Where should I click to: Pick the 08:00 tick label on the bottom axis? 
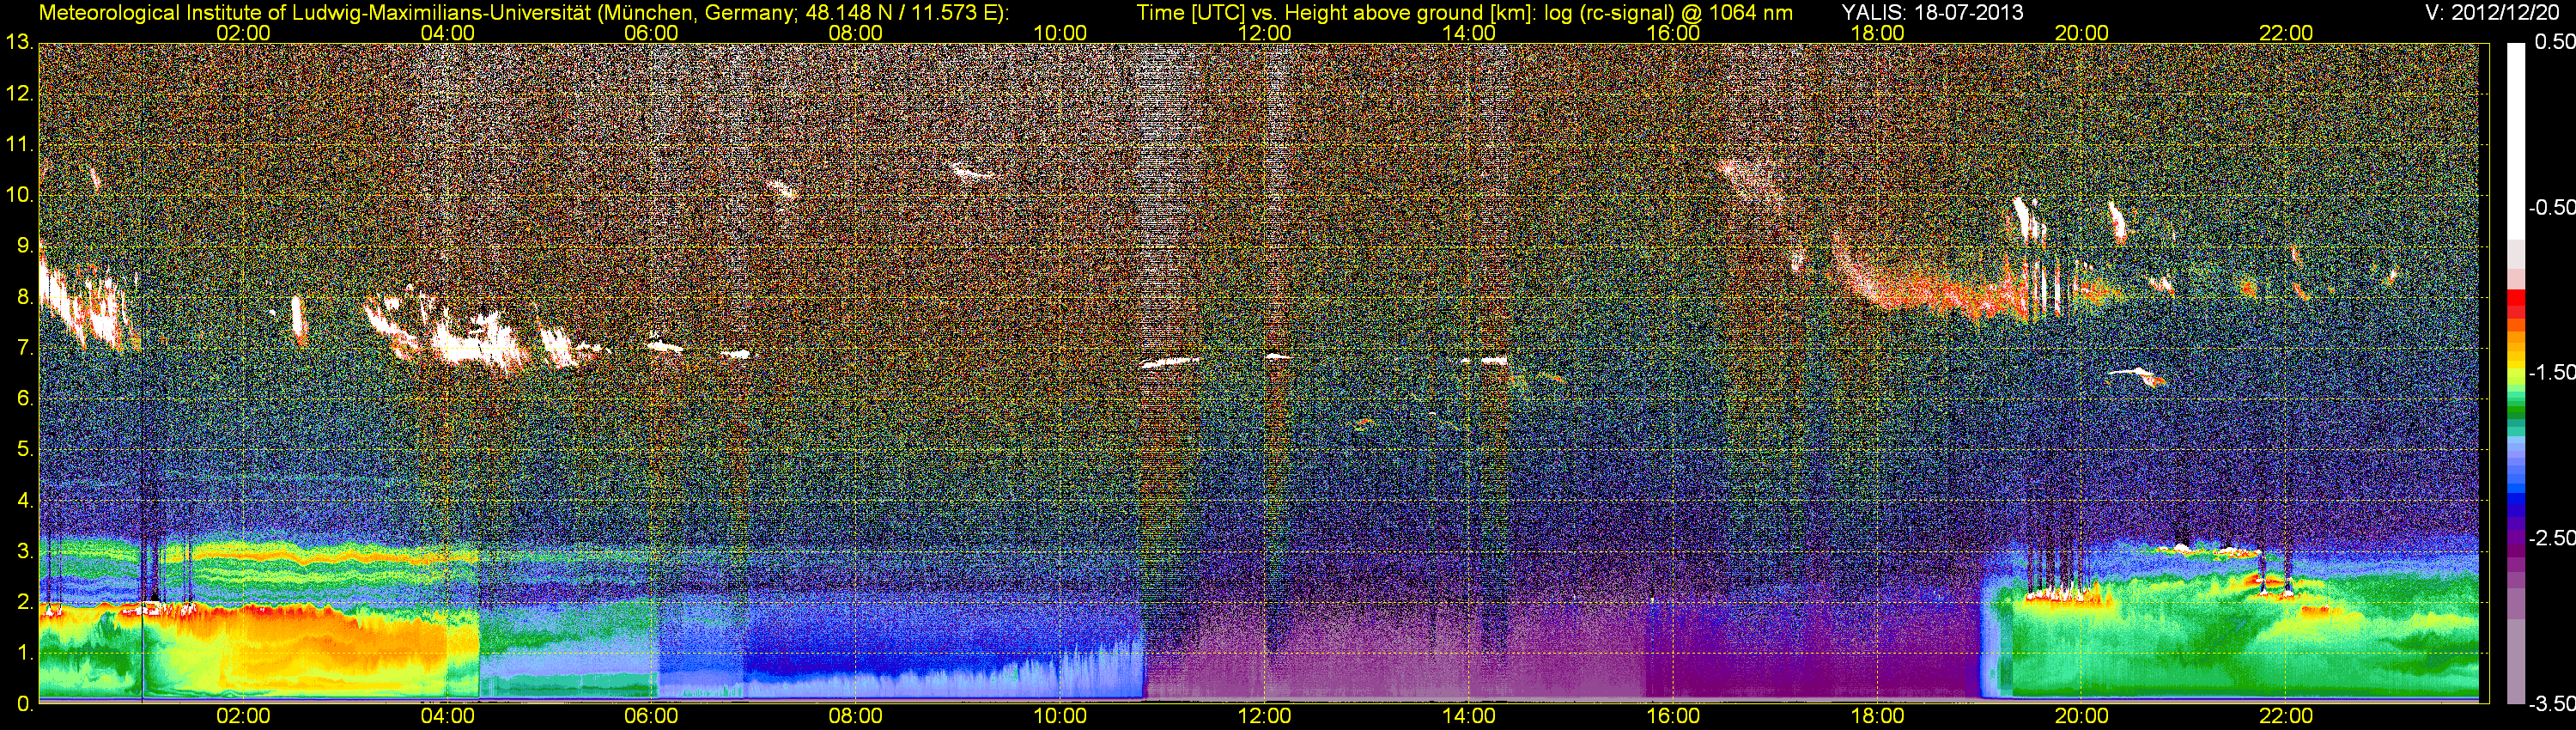click(856, 716)
